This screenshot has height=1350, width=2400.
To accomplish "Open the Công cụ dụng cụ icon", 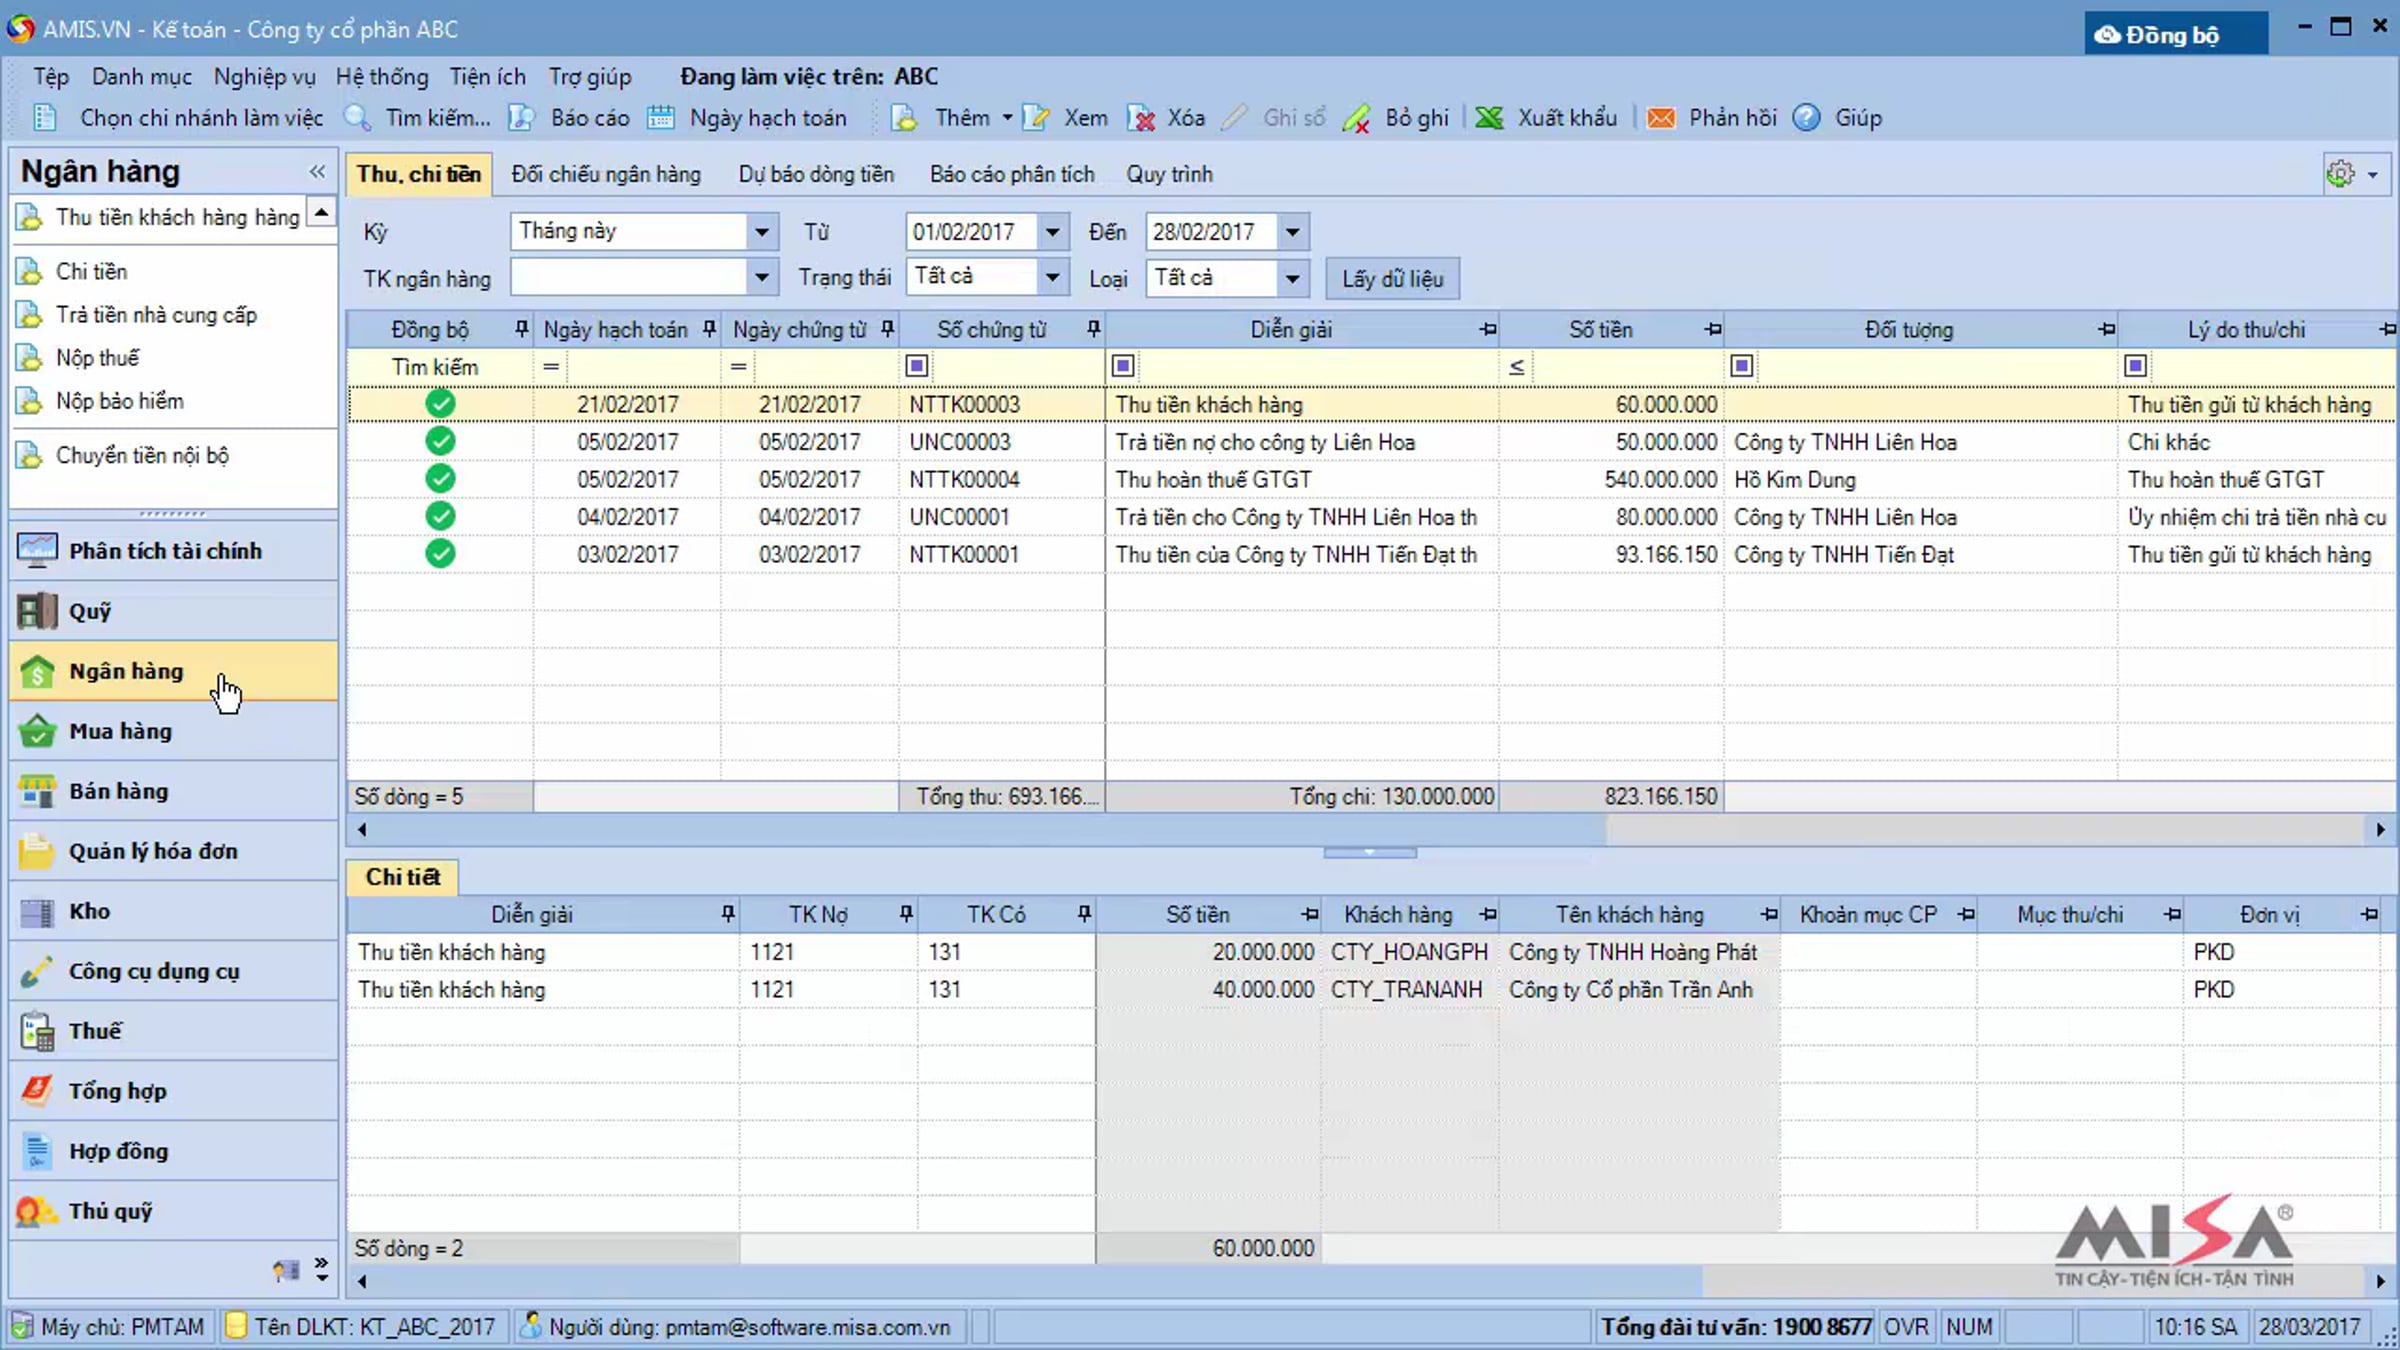I will [37, 971].
